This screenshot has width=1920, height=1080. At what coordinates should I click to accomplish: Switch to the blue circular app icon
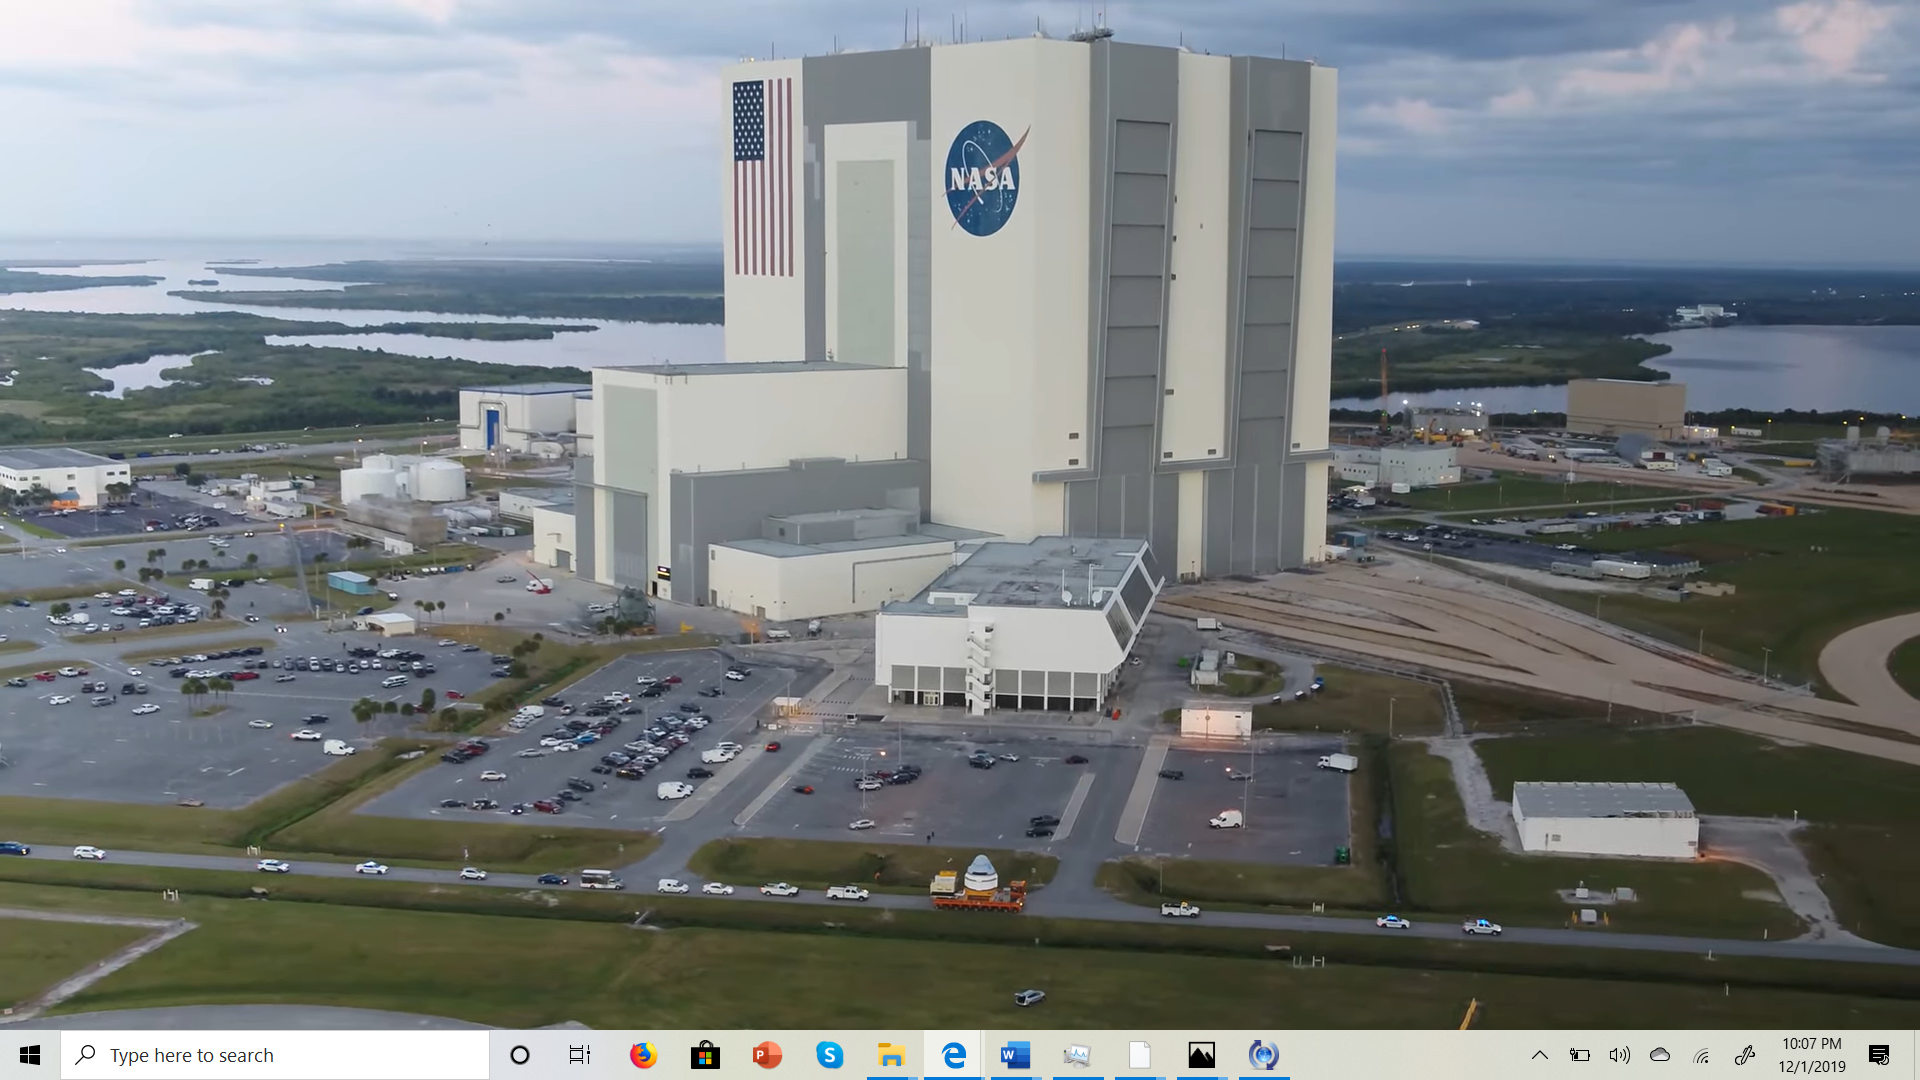[x=1263, y=1055]
